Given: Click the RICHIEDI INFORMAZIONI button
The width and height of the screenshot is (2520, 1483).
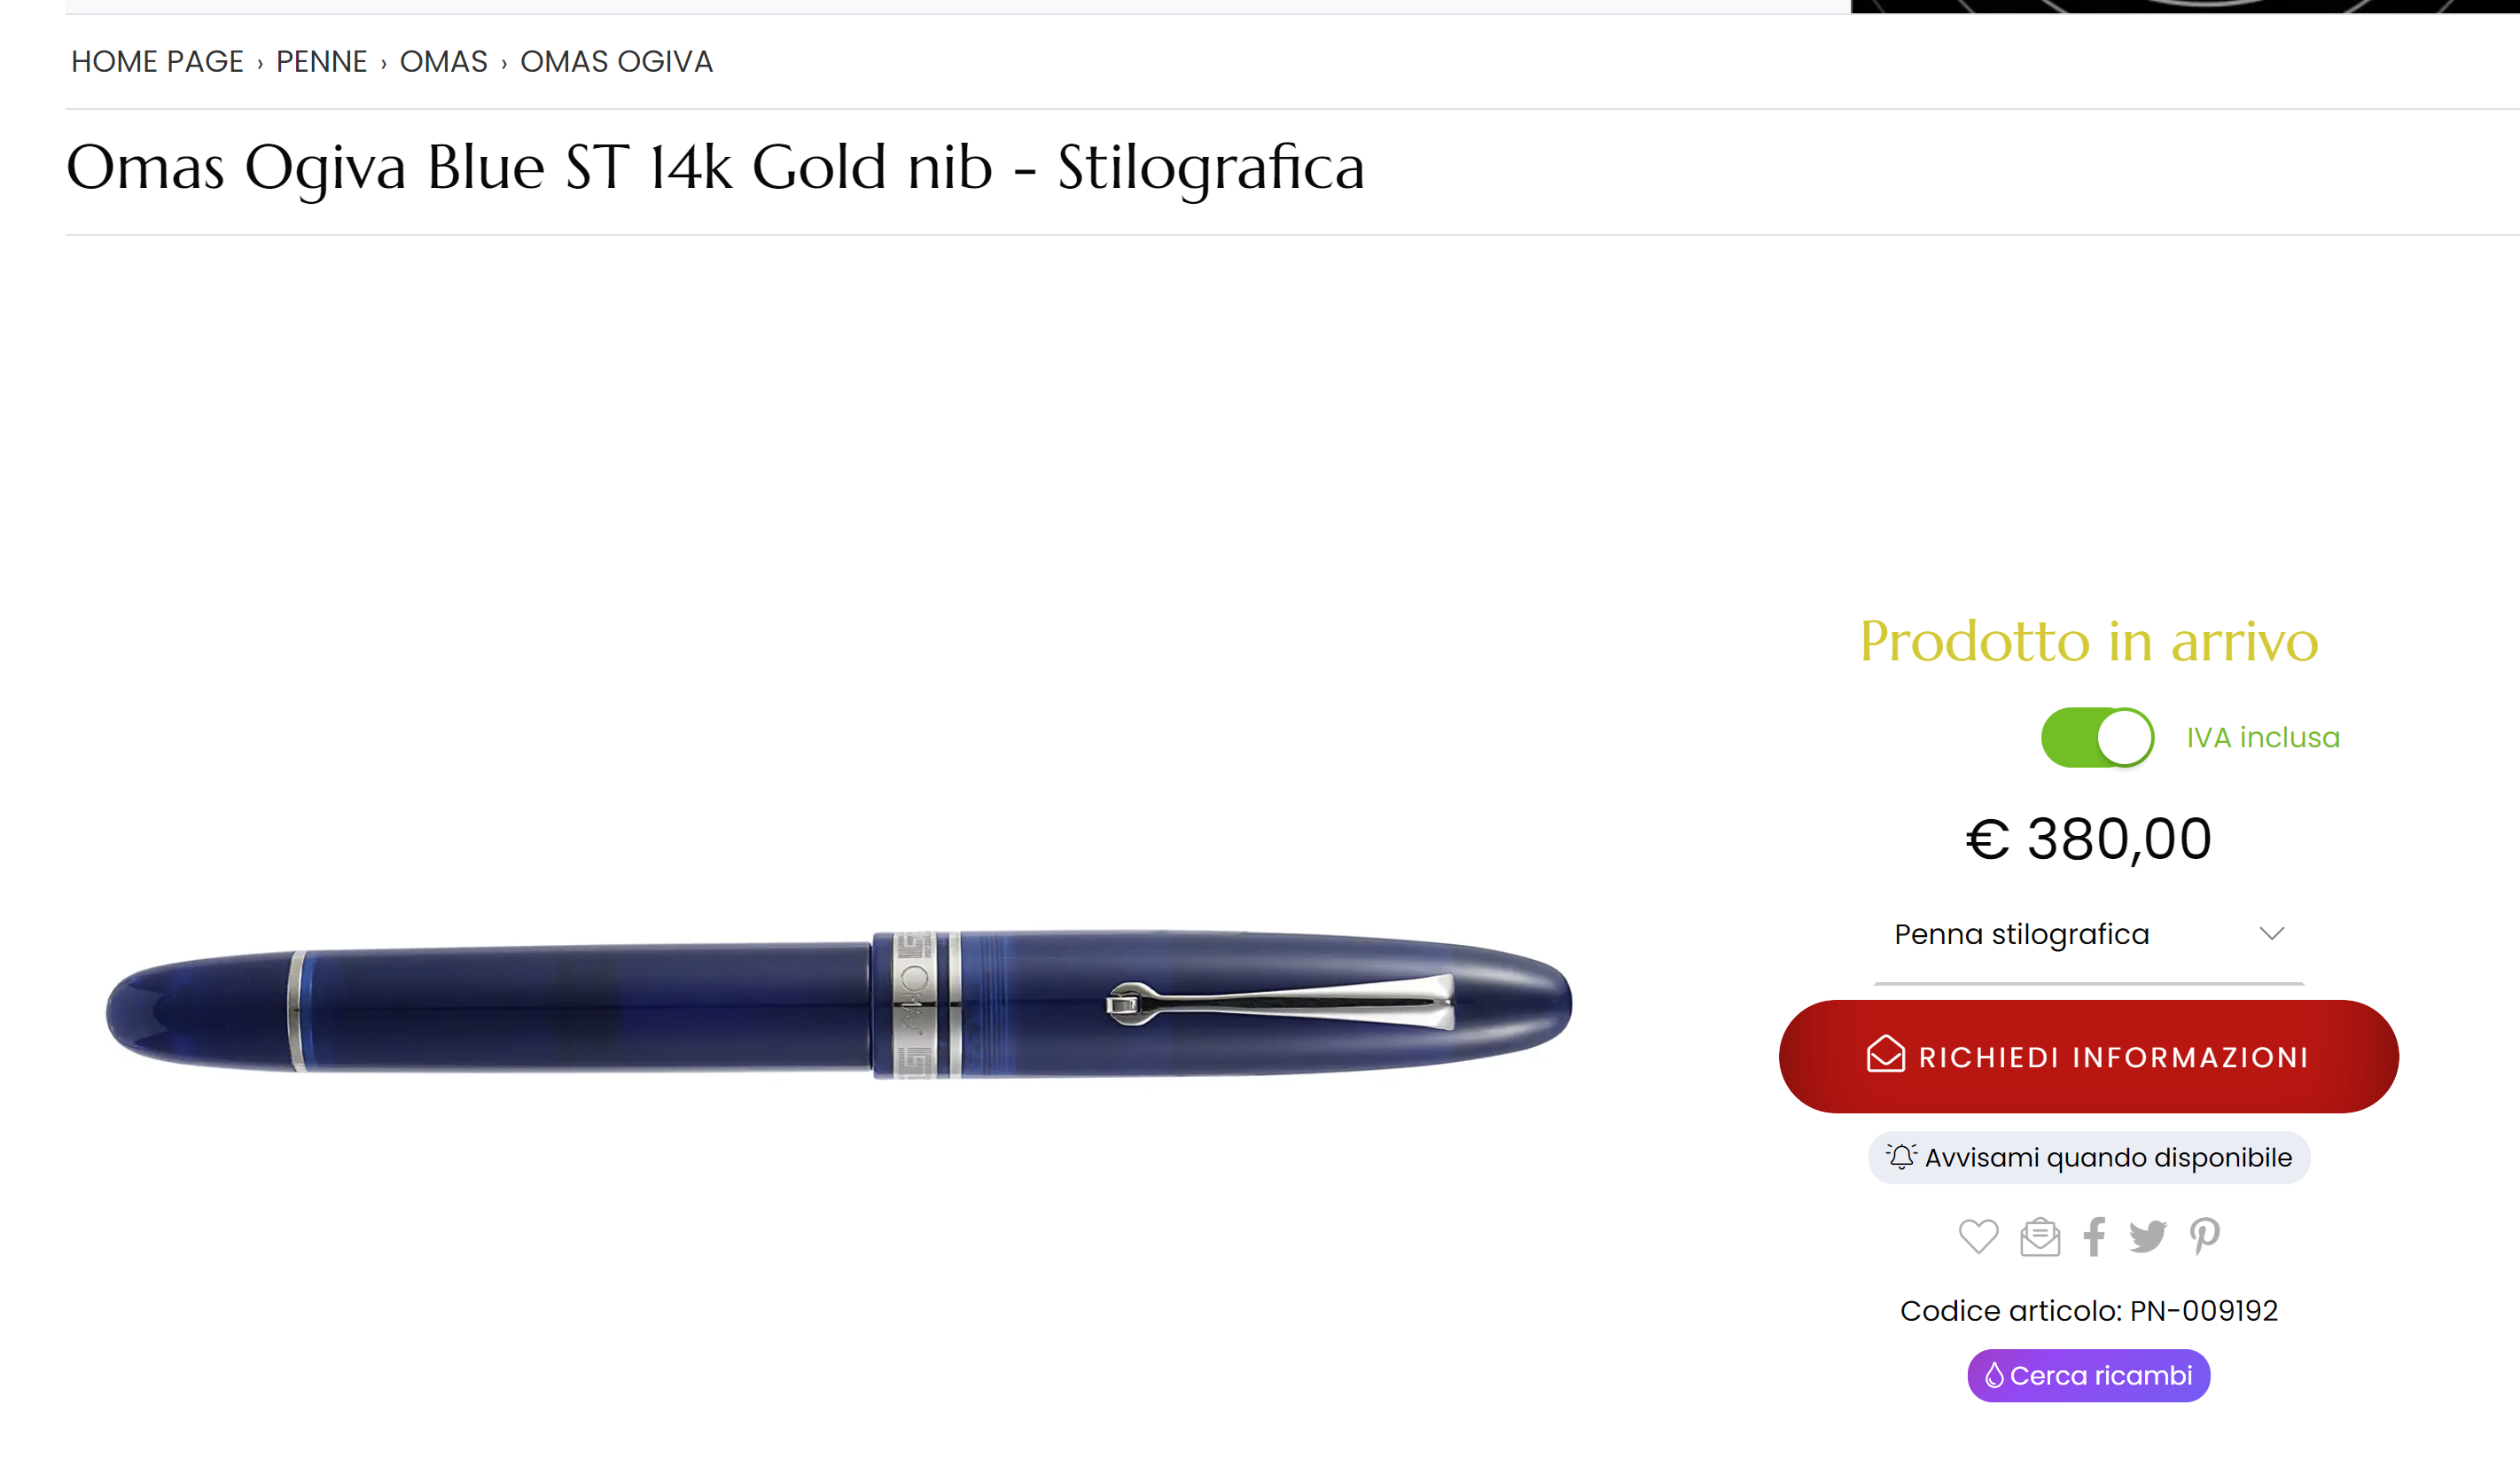Looking at the screenshot, I should [x=2088, y=1056].
